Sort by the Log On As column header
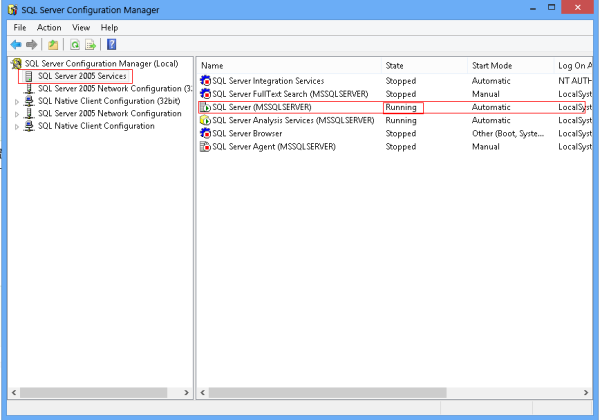 click(573, 65)
